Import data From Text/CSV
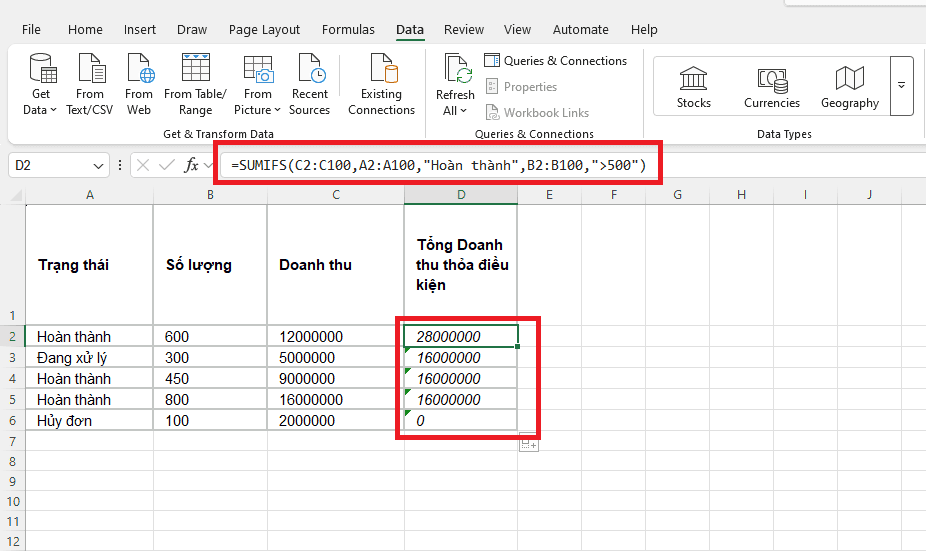Viewport: 926px width, 551px height. (90, 84)
